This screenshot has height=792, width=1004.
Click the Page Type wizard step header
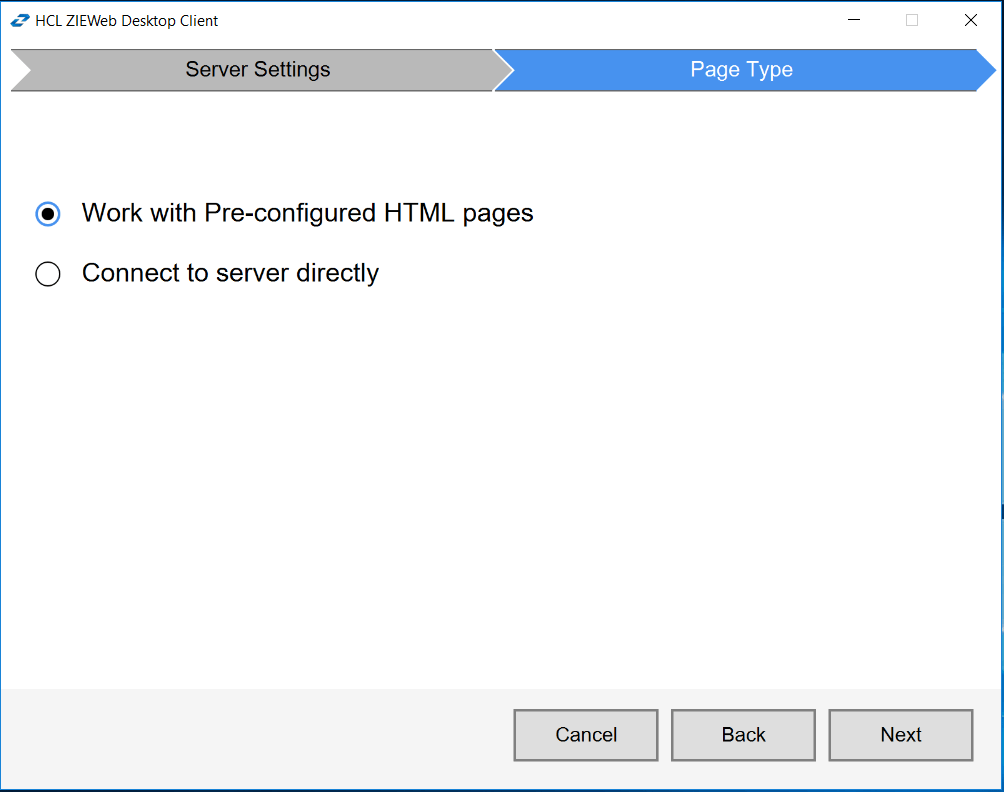[x=741, y=69]
